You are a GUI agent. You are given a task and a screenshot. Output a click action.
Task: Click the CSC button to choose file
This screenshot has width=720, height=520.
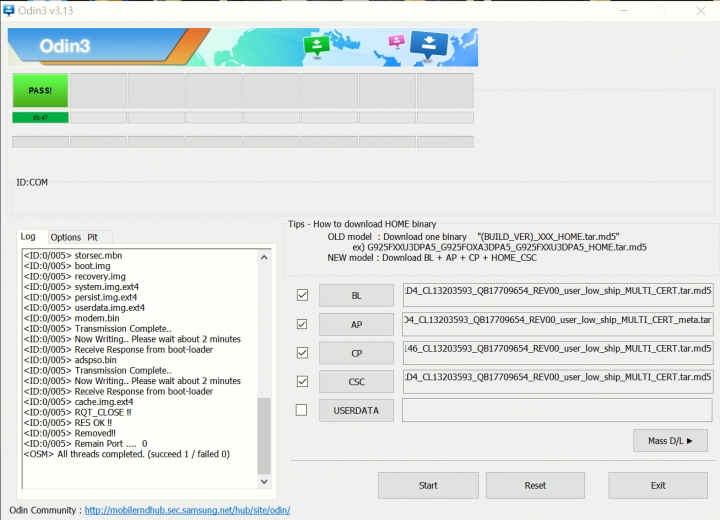(356, 382)
